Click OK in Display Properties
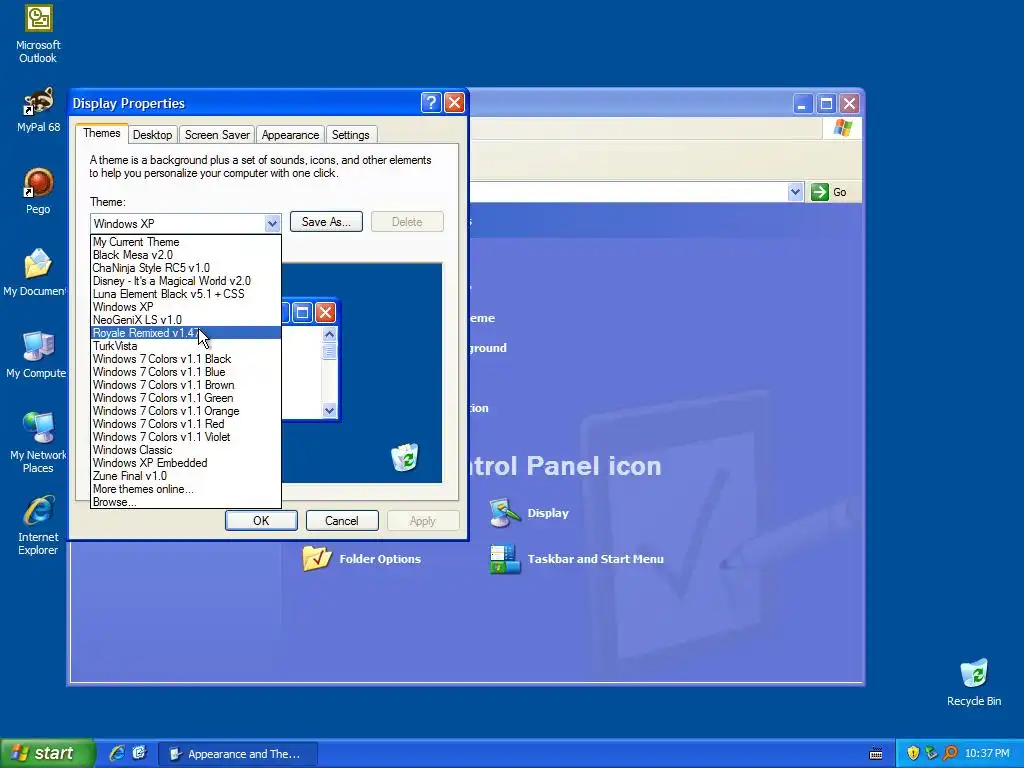Viewport: 1024px width, 768px height. pyautogui.click(x=261, y=520)
